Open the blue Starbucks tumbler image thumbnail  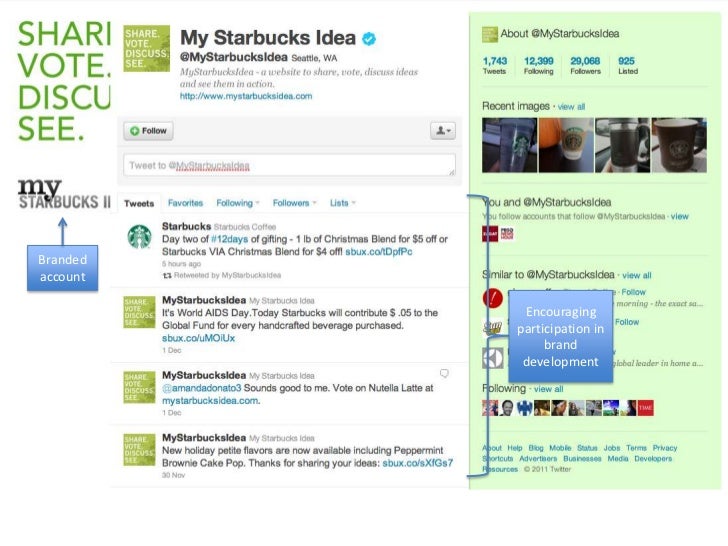pyautogui.click(x=509, y=145)
